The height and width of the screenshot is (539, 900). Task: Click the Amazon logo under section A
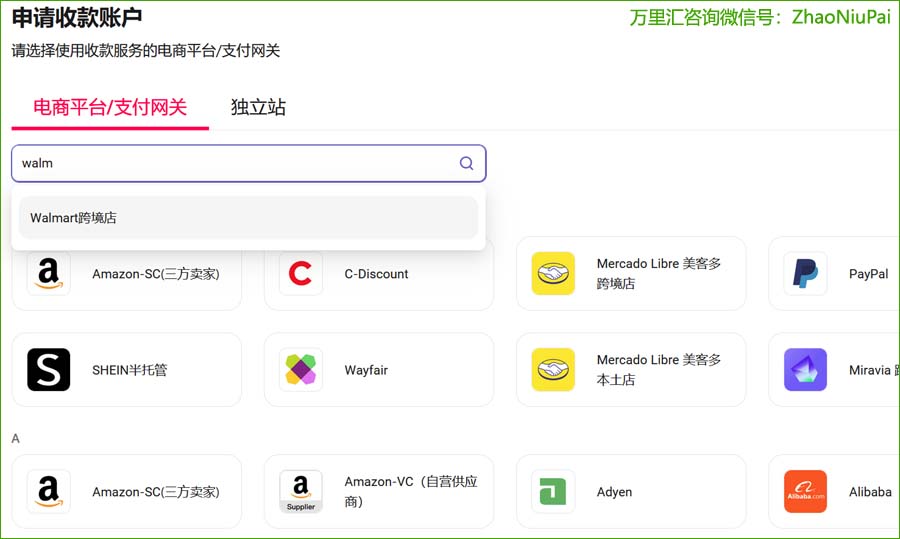[x=49, y=491]
